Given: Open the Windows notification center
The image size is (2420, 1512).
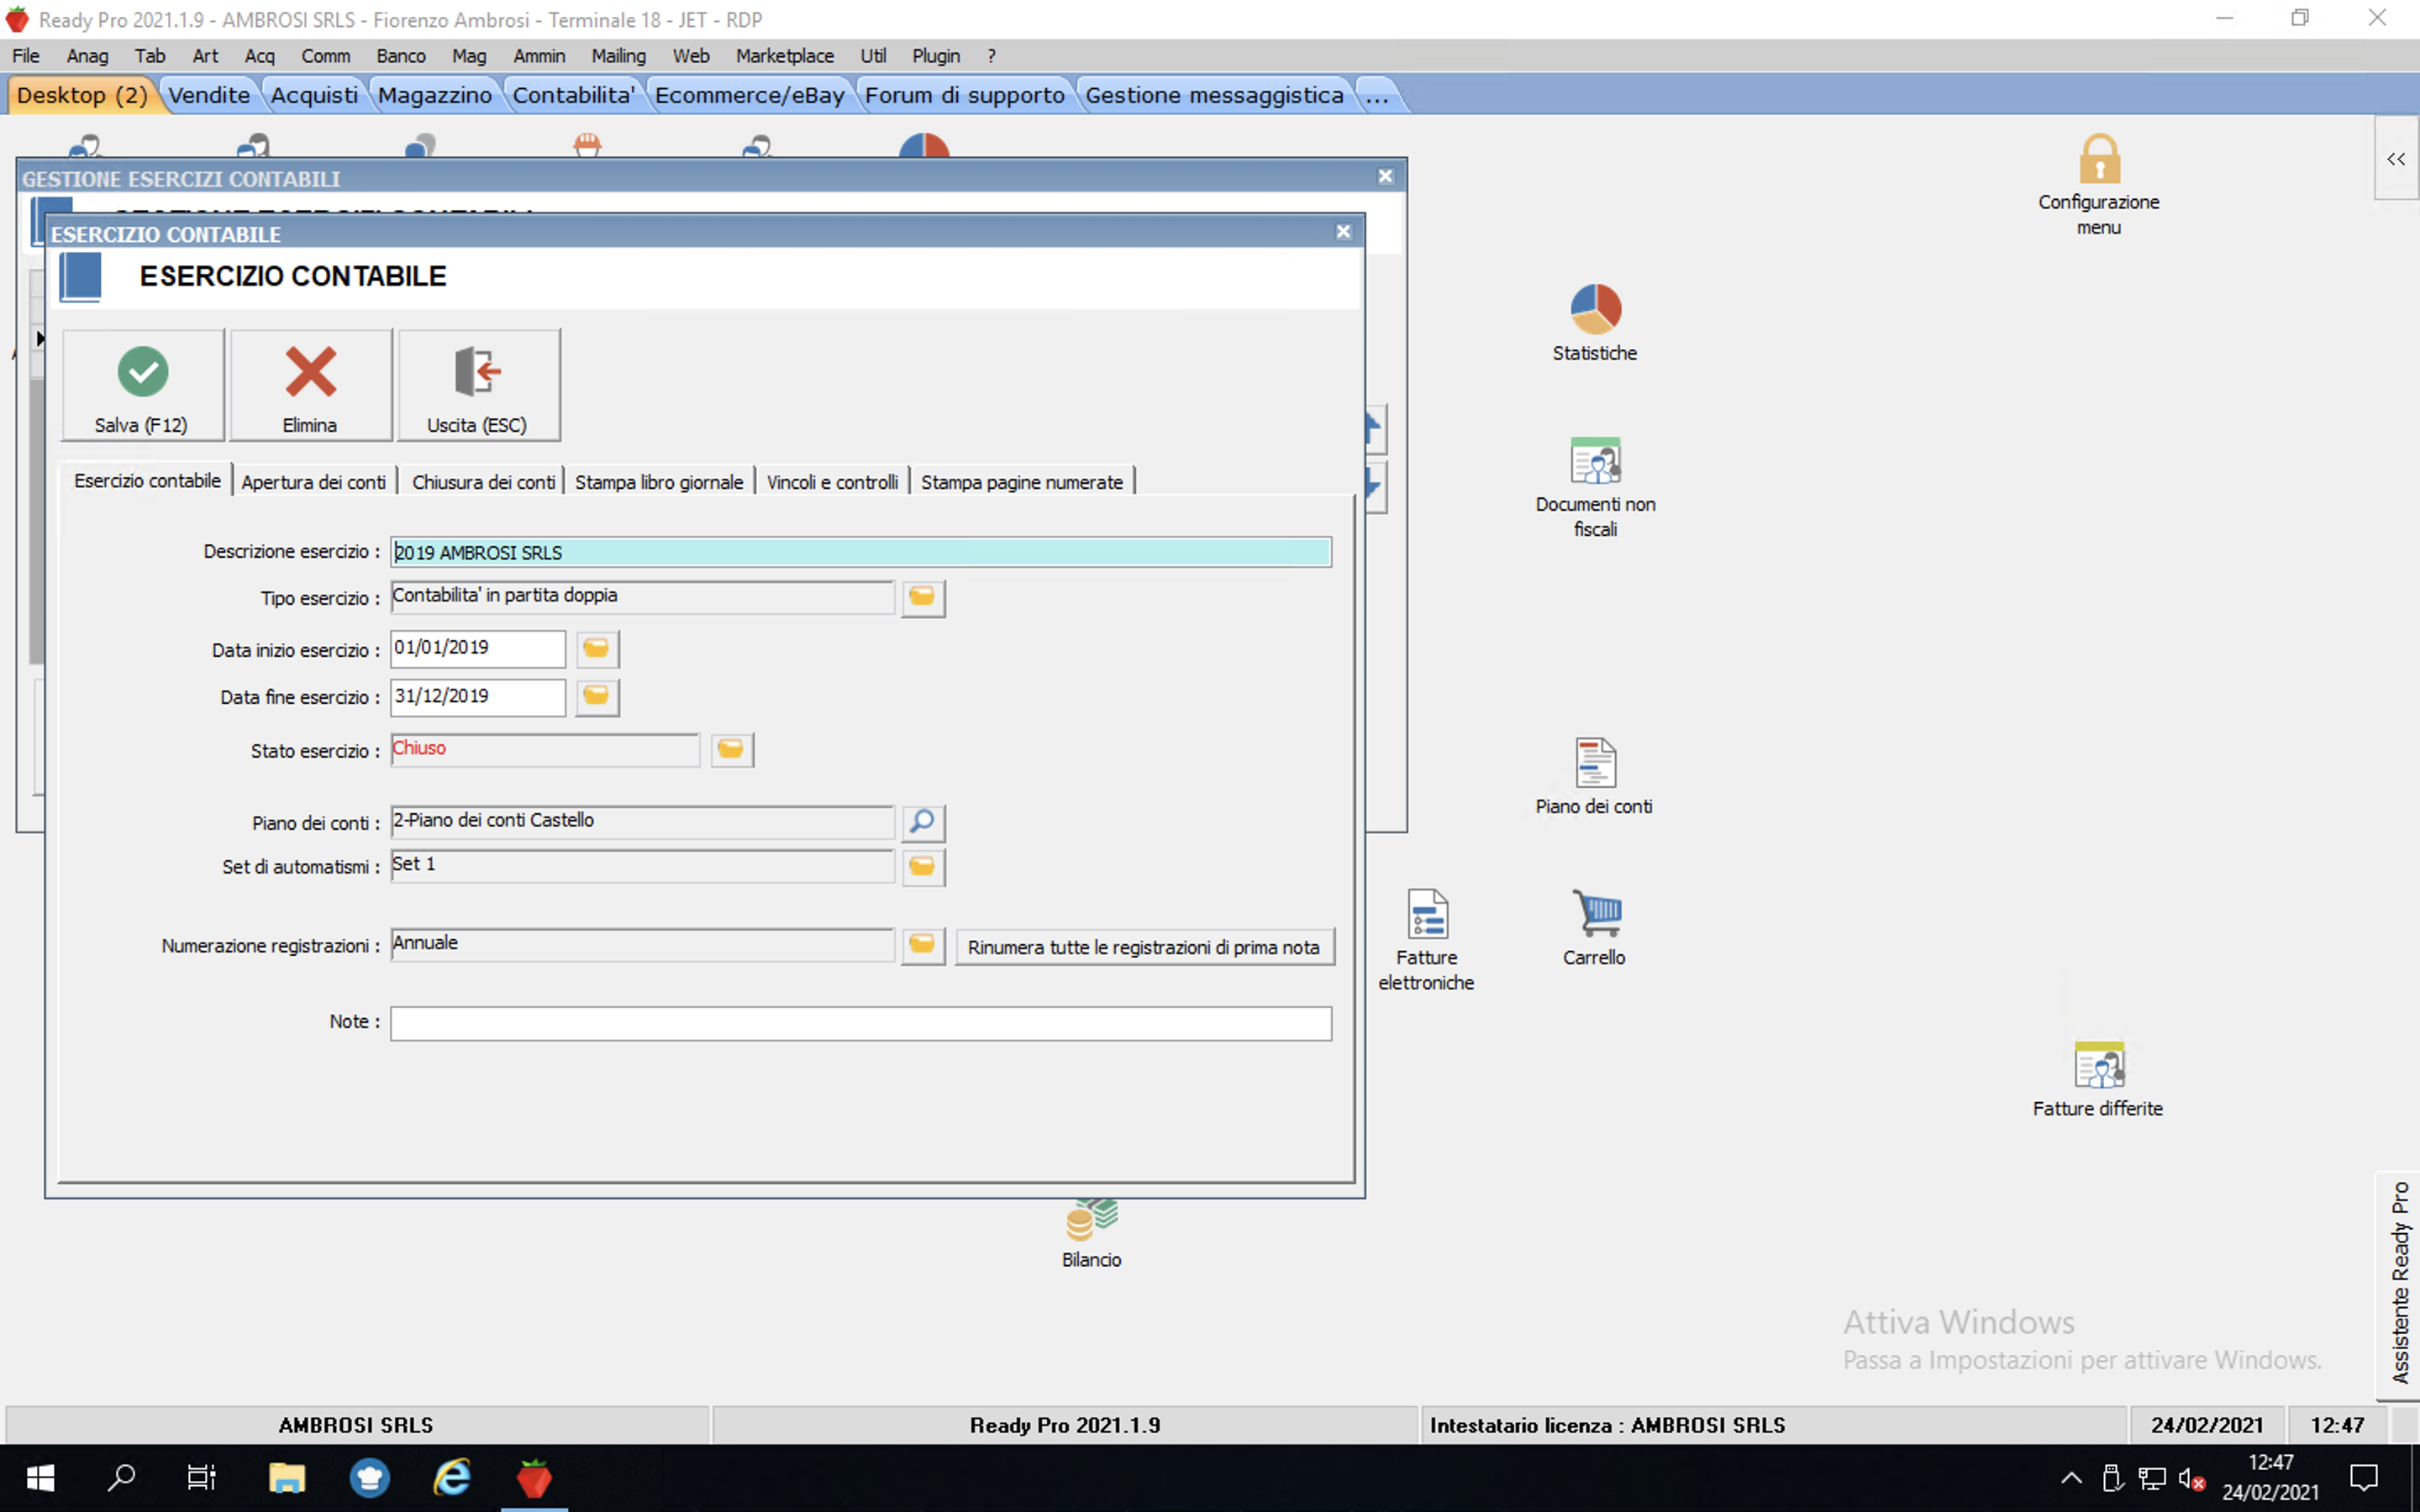Looking at the screenshot, I should click(2364, 1477).
